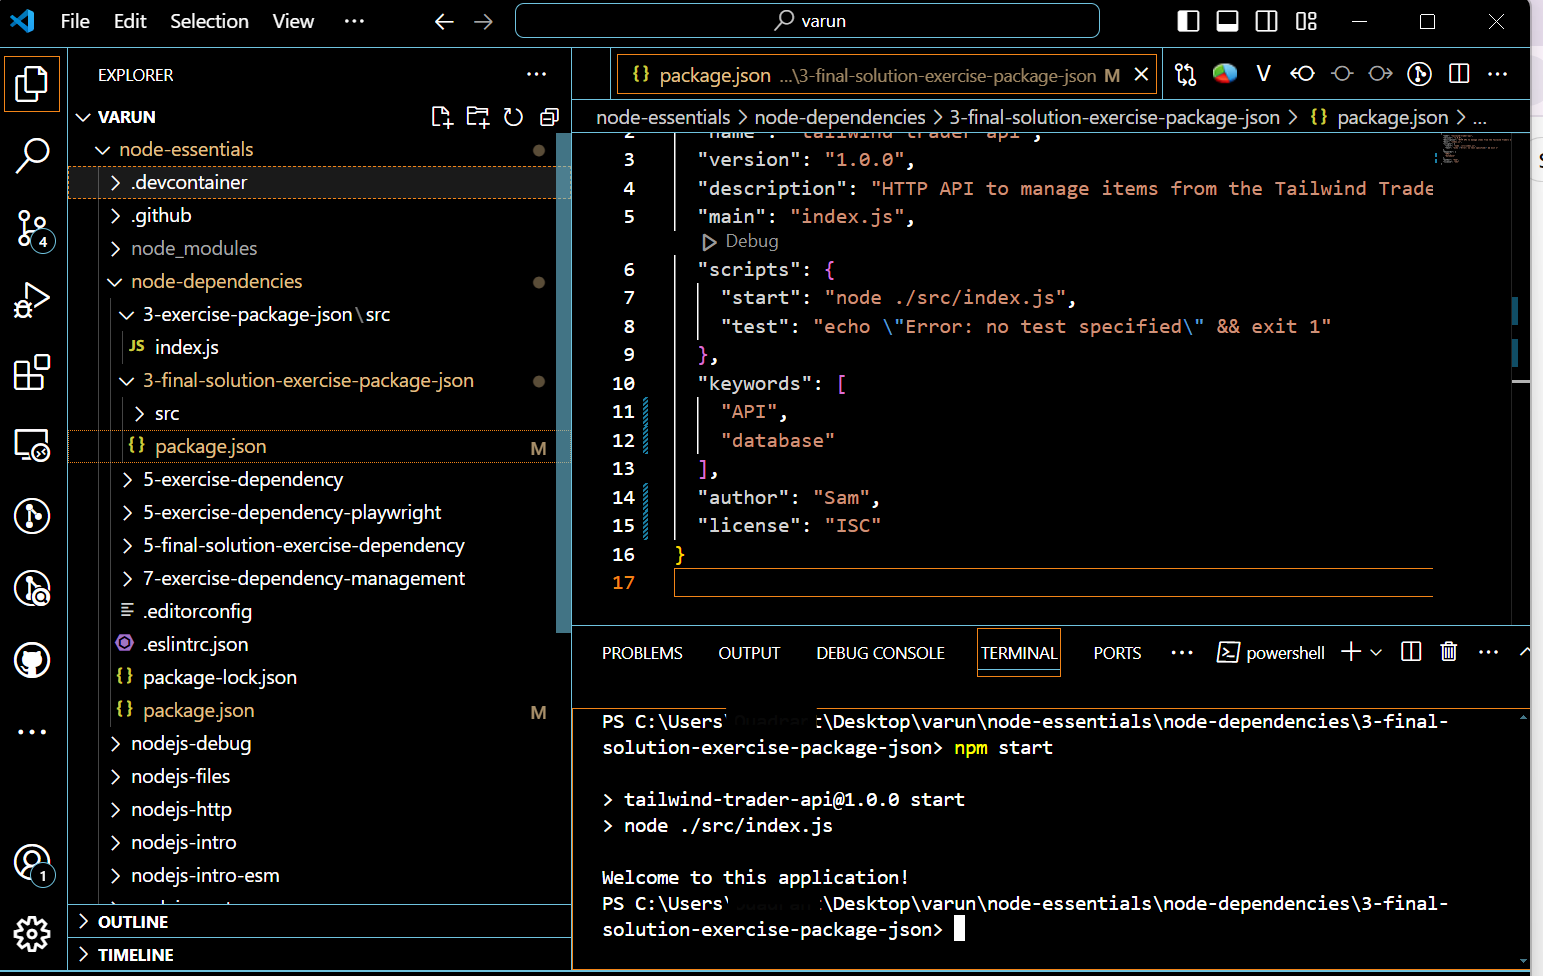The width and height of the screenshot is (1543, 976).
Task: Click the command center search box
Action: (807, 21)
